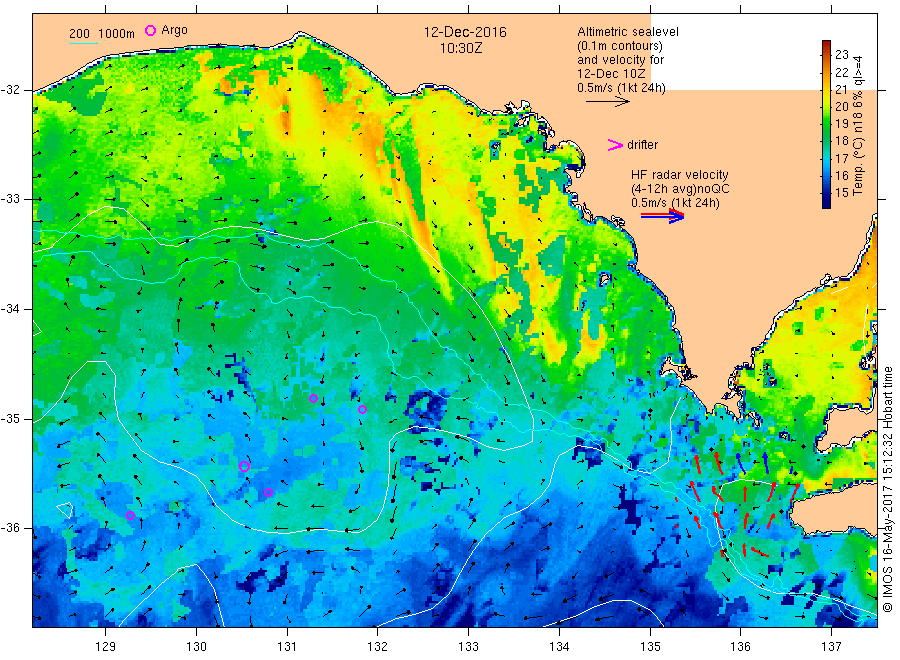
Task: Click the "-36" latitude axis label
Action: pyautogui.click(x=10, y=528)
